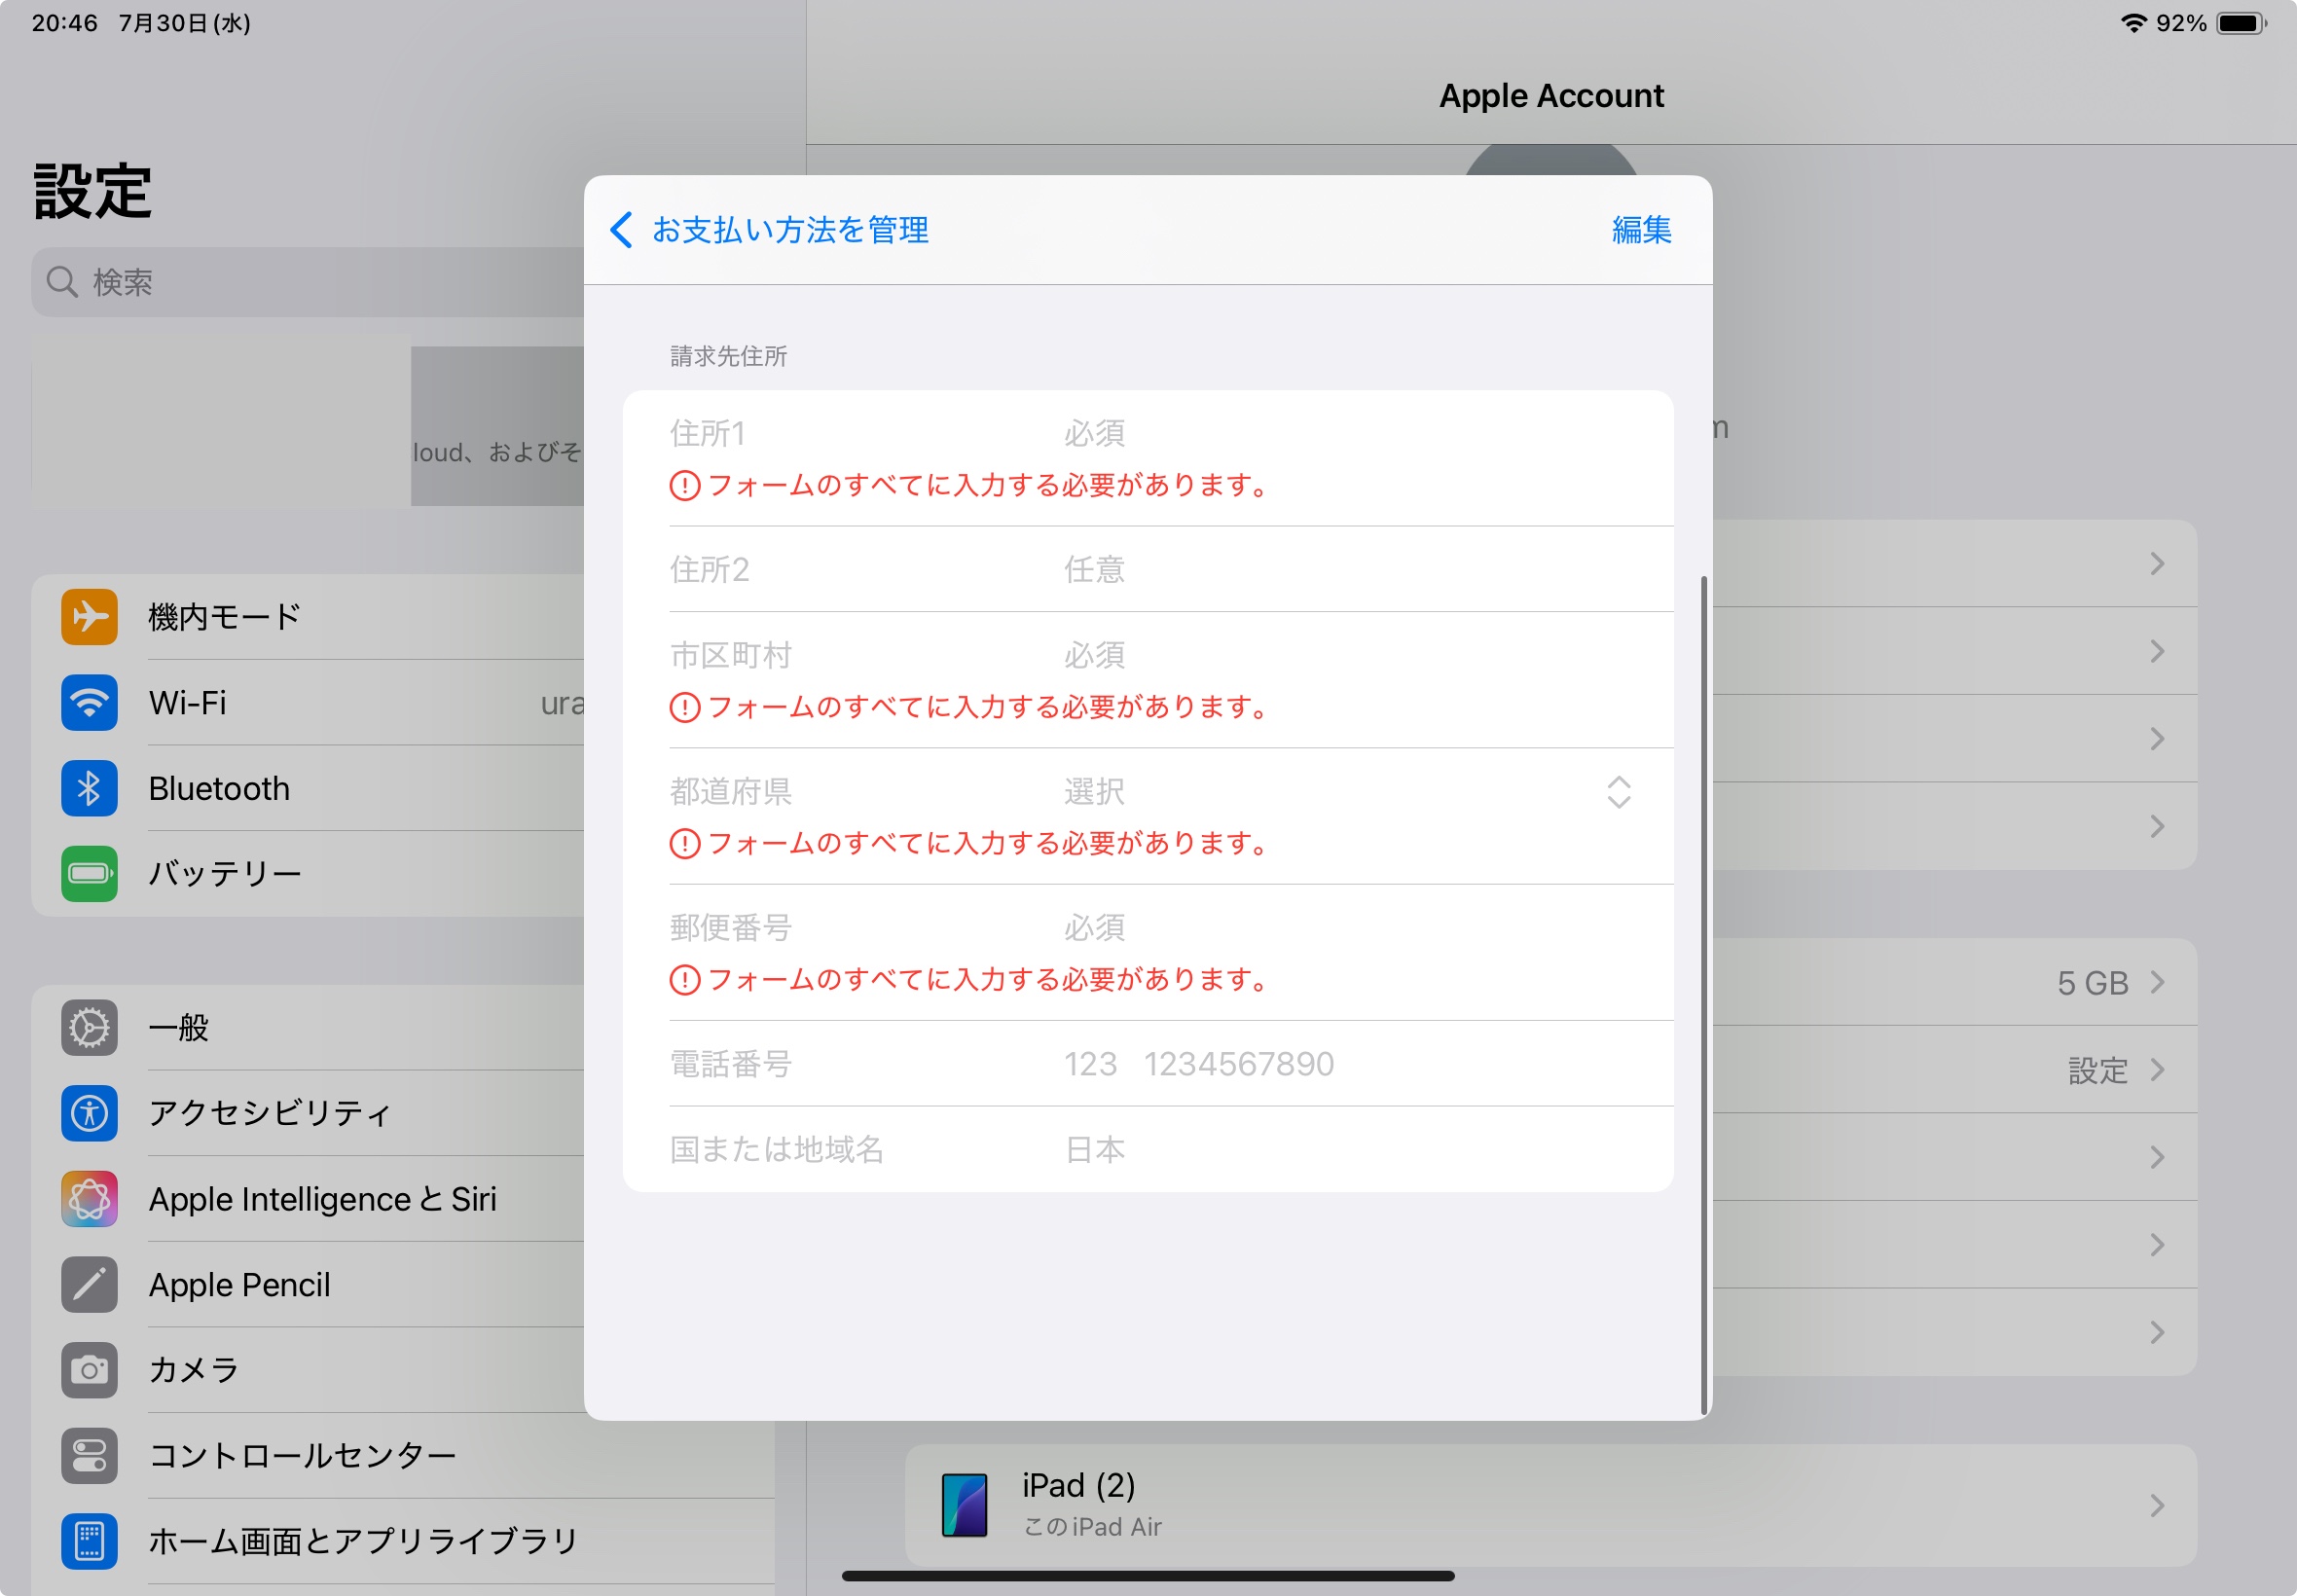Image resolution: width=2297 pixels, height=1596 pixels.
Task: Tap the General gear icon
Action: point(89,1028)
